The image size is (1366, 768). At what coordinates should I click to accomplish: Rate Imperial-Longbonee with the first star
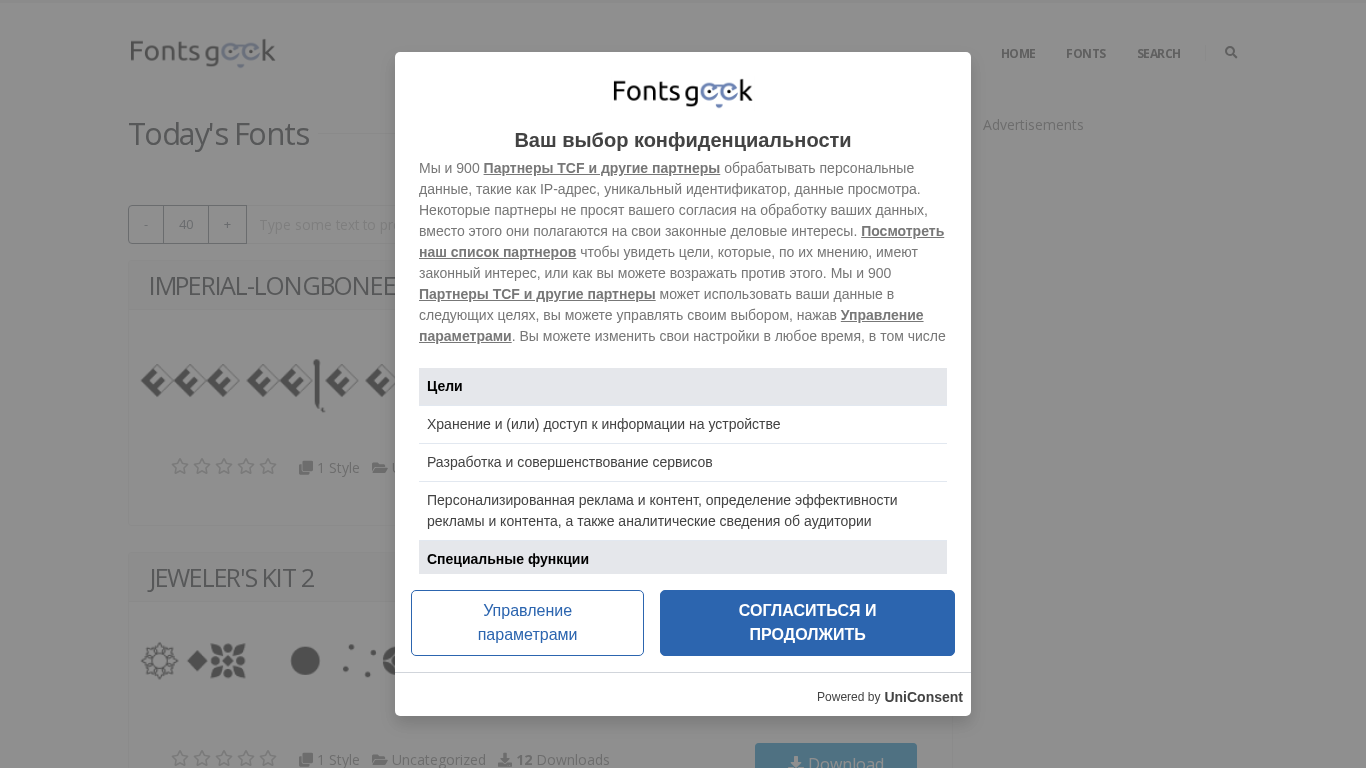pos(180,467)
